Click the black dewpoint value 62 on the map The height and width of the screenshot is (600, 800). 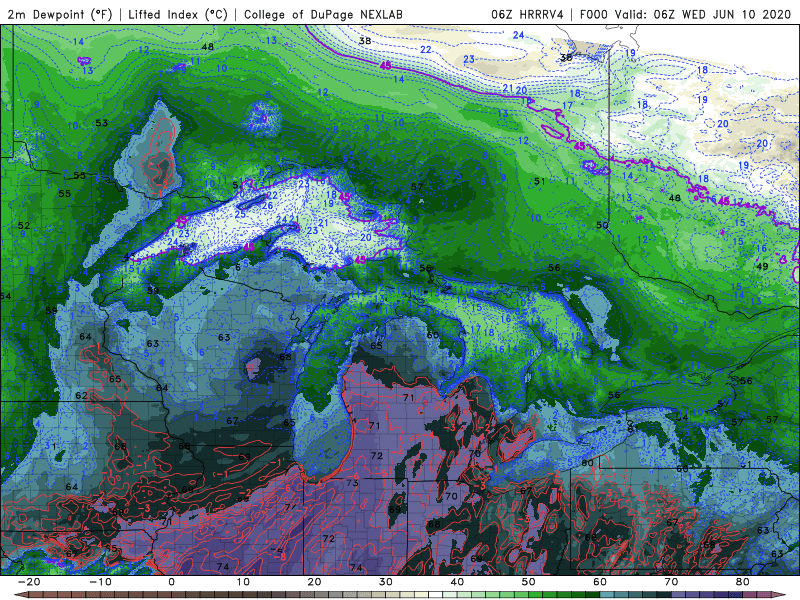[81, 395]
